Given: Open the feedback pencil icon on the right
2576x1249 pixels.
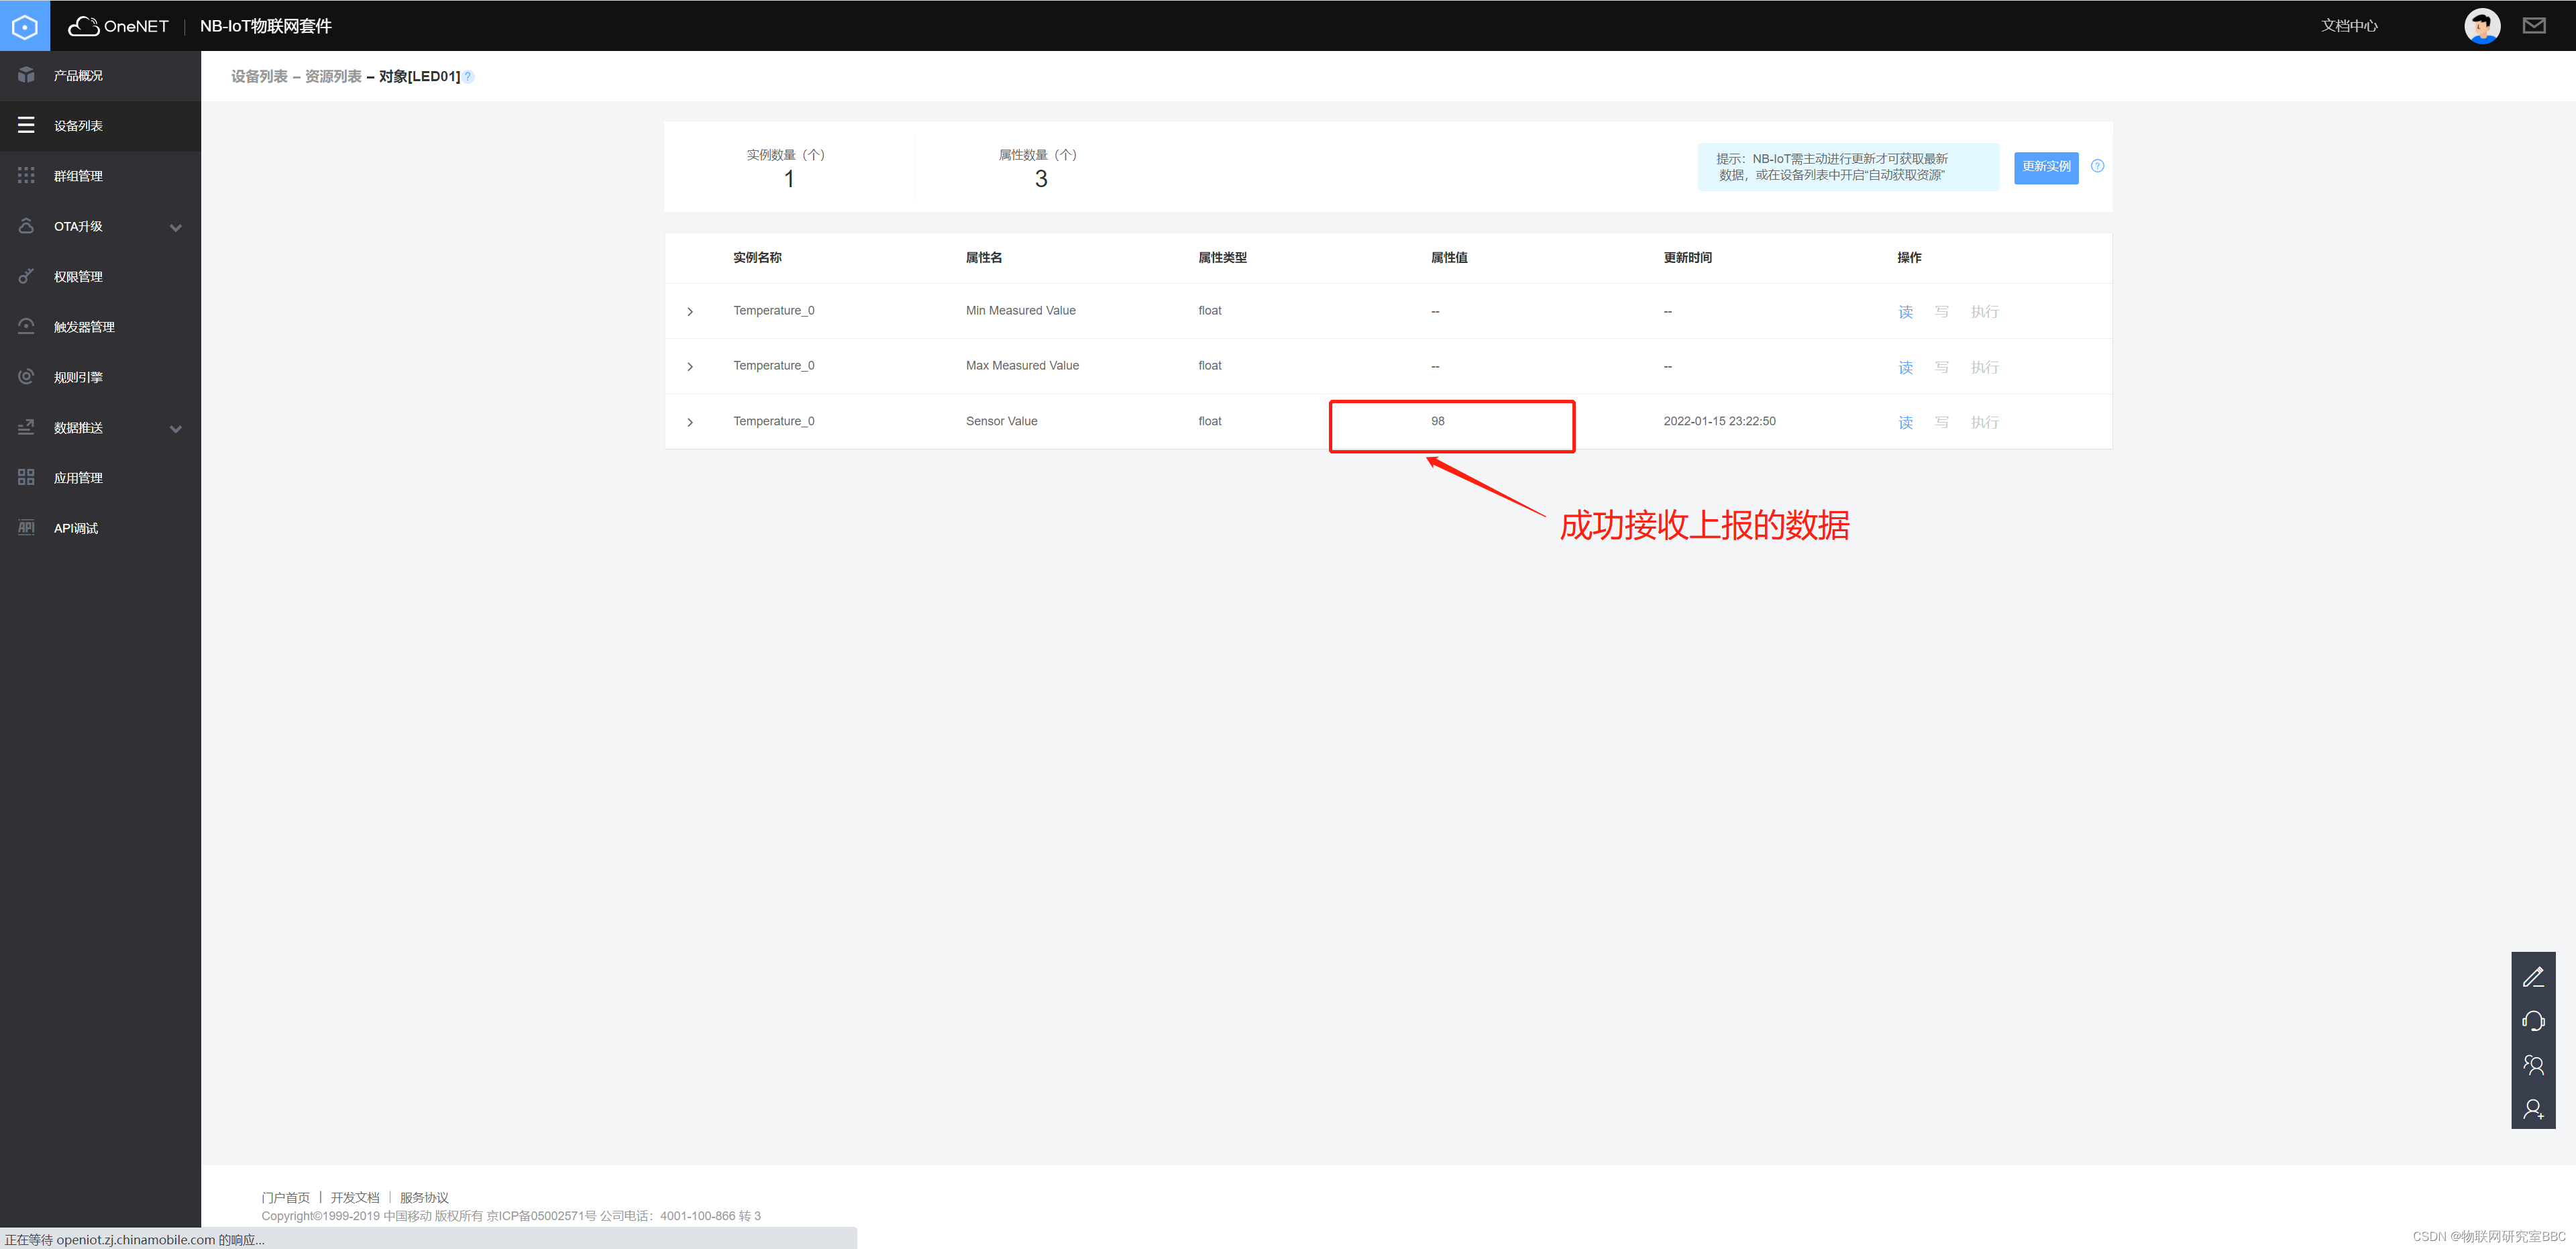Looking at the screenshot, I should click(x=2534, y=977).
